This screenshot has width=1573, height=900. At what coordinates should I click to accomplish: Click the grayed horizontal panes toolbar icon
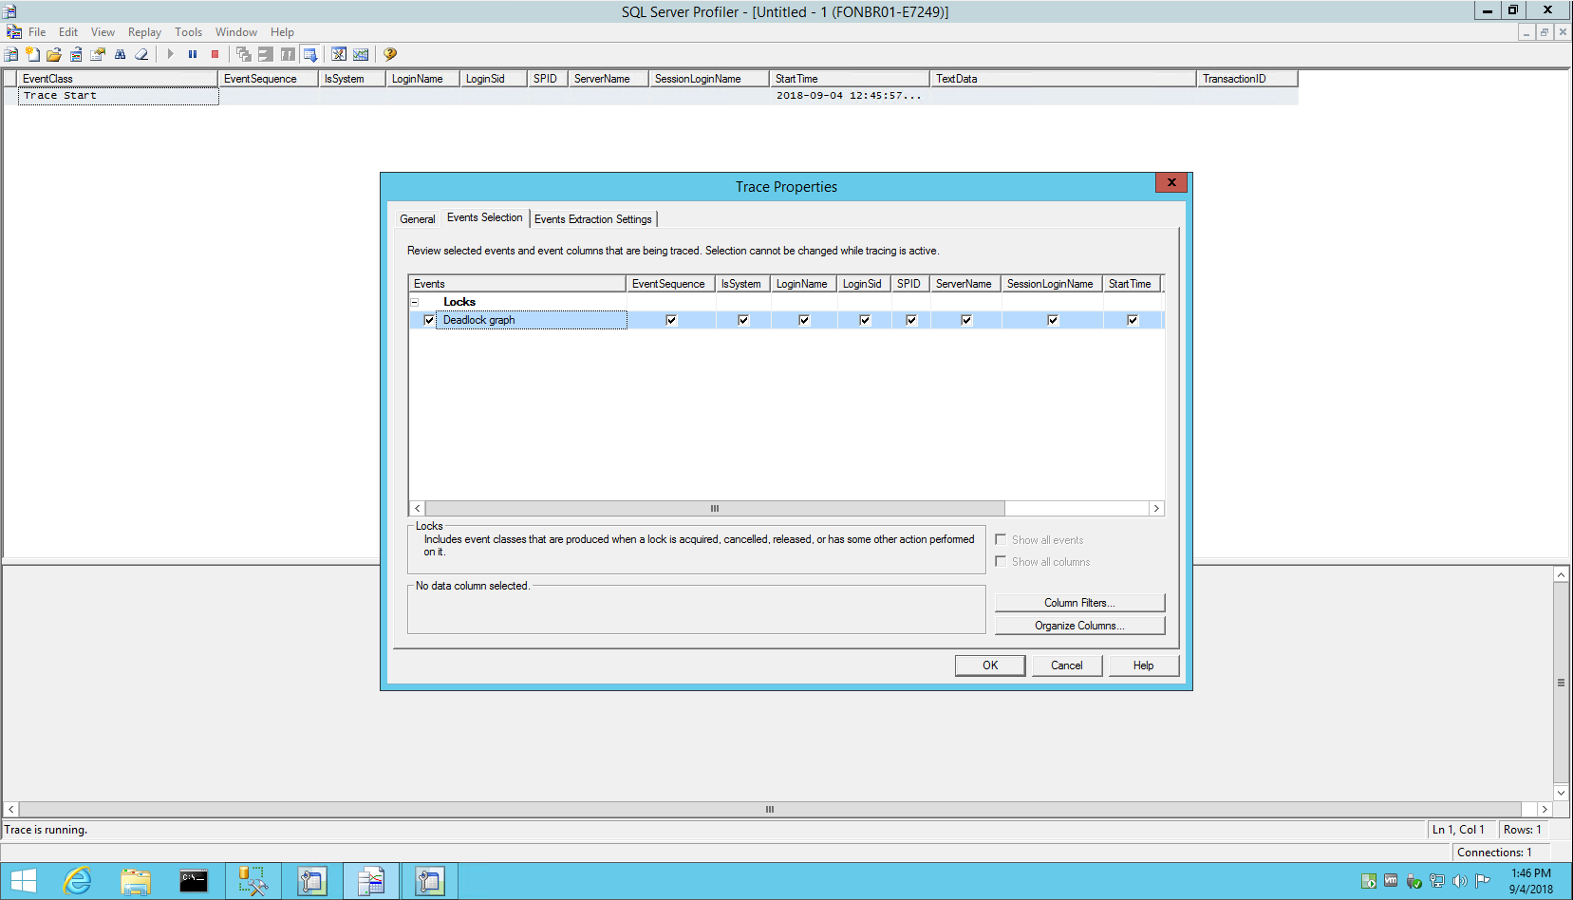pyautogui.click(x=265, y=54)
